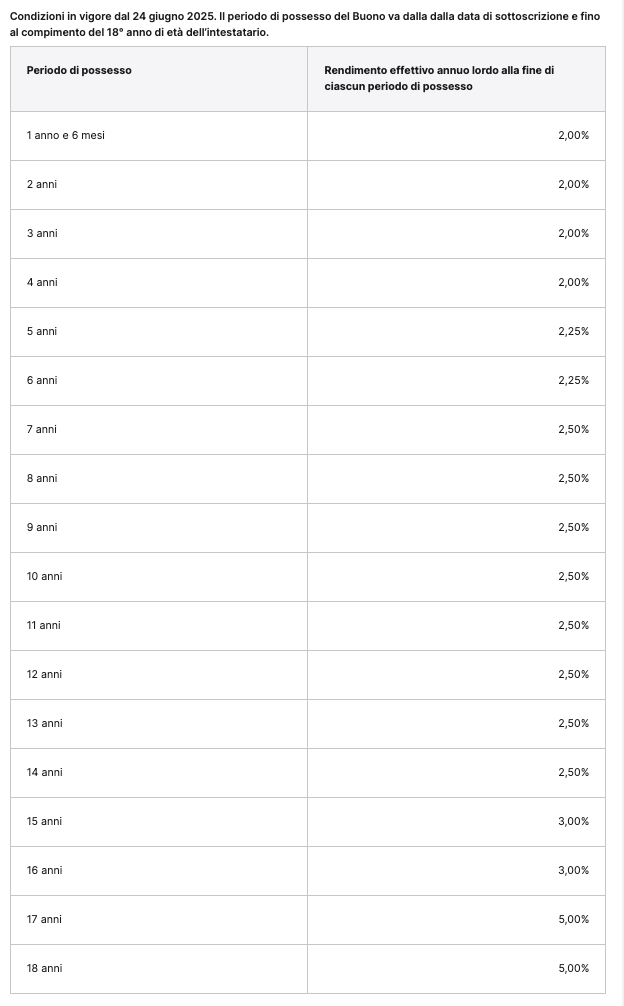
Task: Select the "18 anni" period cell
Action: [44, 968]
